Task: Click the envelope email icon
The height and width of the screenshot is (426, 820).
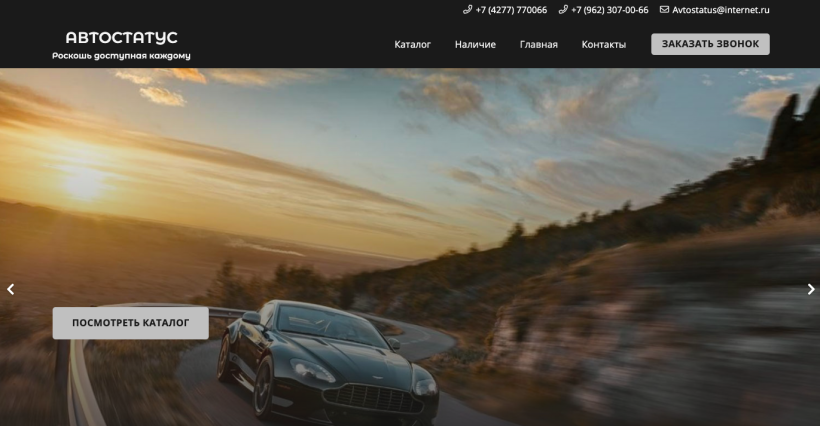Action: 664,9
